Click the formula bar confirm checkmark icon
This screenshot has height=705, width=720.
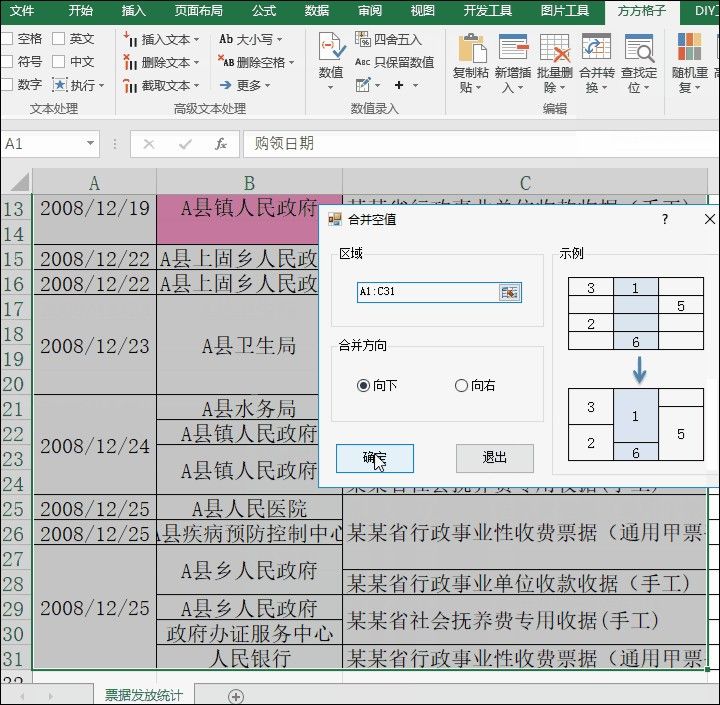[x=185, y=144]
